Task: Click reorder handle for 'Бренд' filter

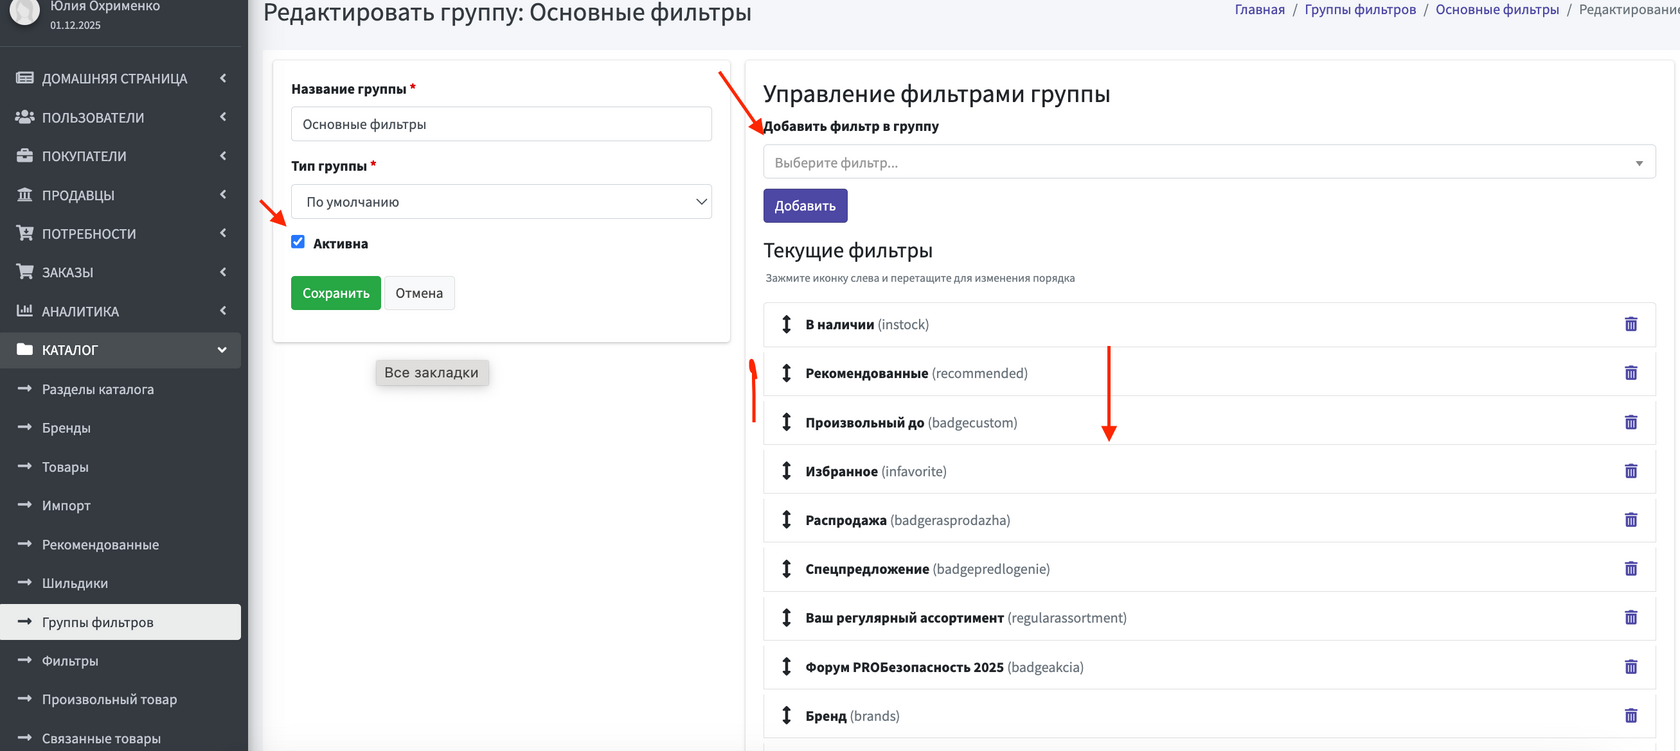Action: point(786,716)
